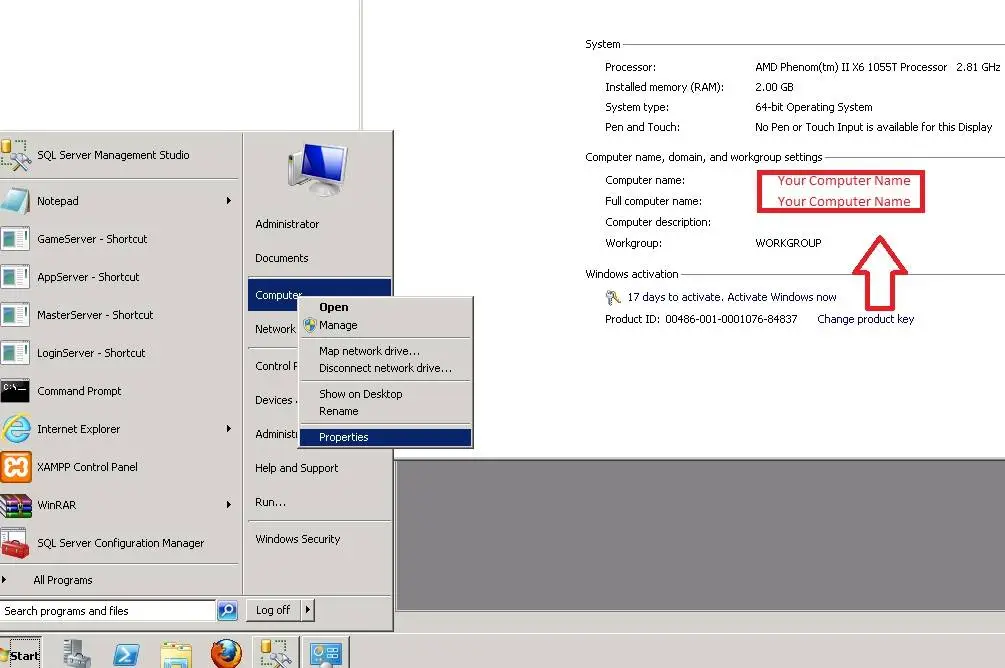Image resolution: width=1005 pixels, height=668 pixels.
Task: Open Run… dialog
Action: (270, 502)
